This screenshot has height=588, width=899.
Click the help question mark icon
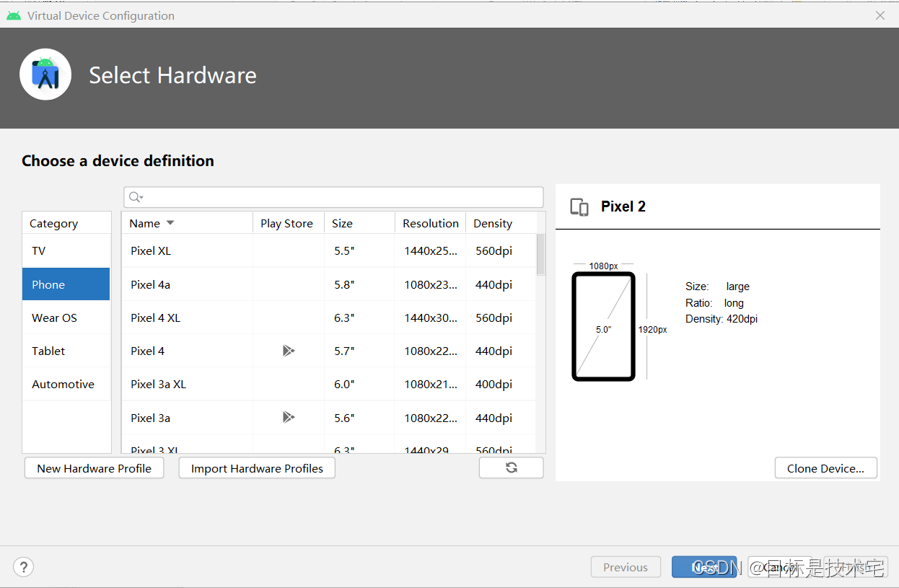click(x=23, y=567)
